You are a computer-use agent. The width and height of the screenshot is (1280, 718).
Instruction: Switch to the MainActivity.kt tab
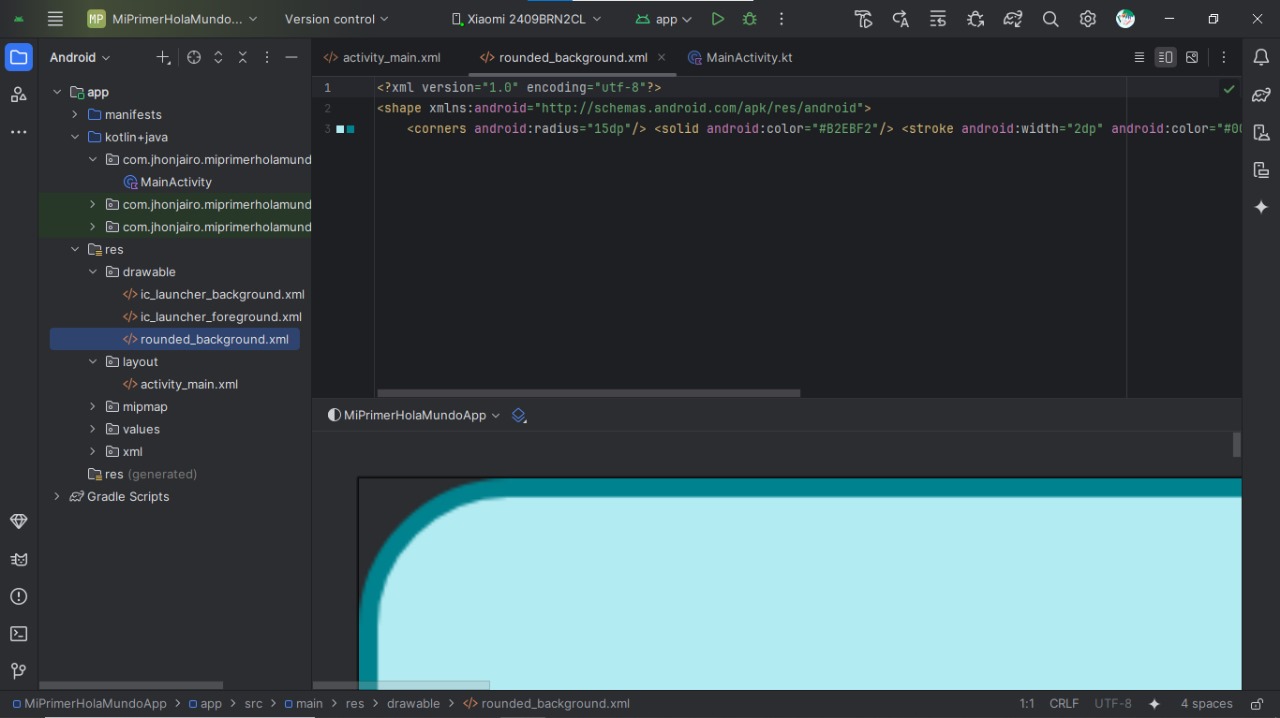740,57
